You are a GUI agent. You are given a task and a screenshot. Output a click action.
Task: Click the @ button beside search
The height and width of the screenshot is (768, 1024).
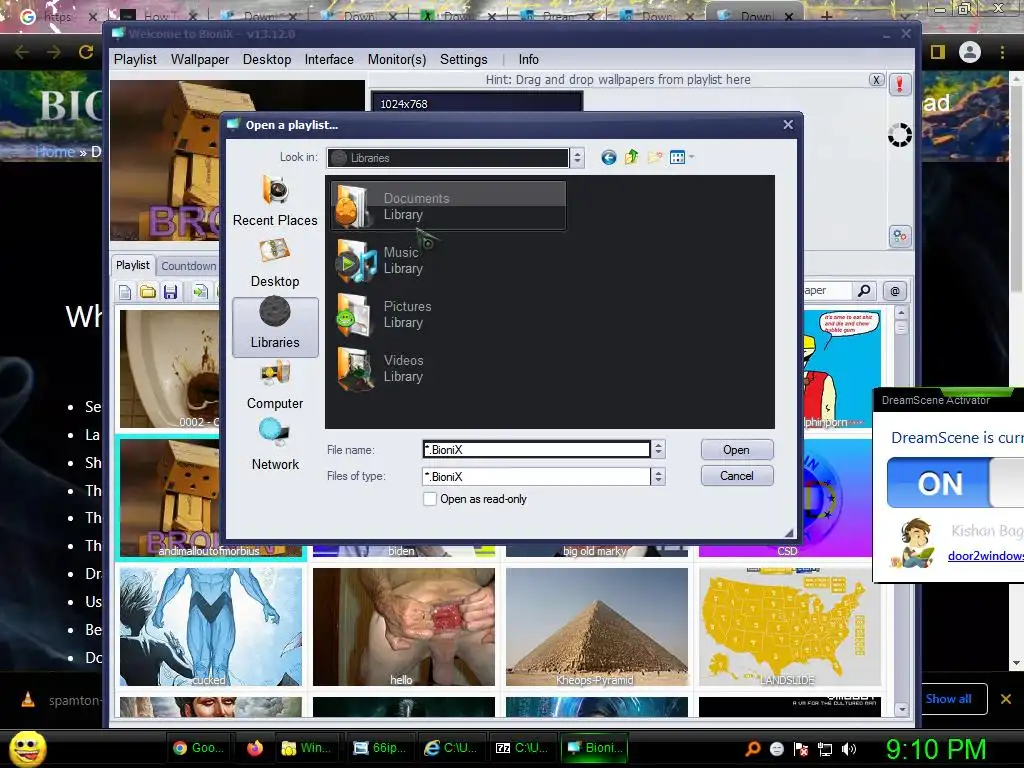895,291
